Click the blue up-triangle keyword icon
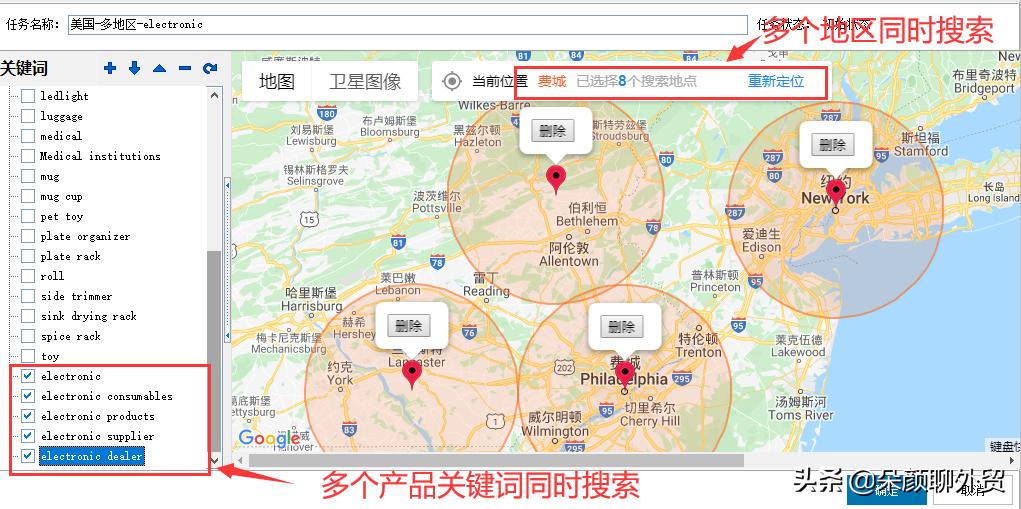The image size is (1021, 509). (x=160, y=68)
